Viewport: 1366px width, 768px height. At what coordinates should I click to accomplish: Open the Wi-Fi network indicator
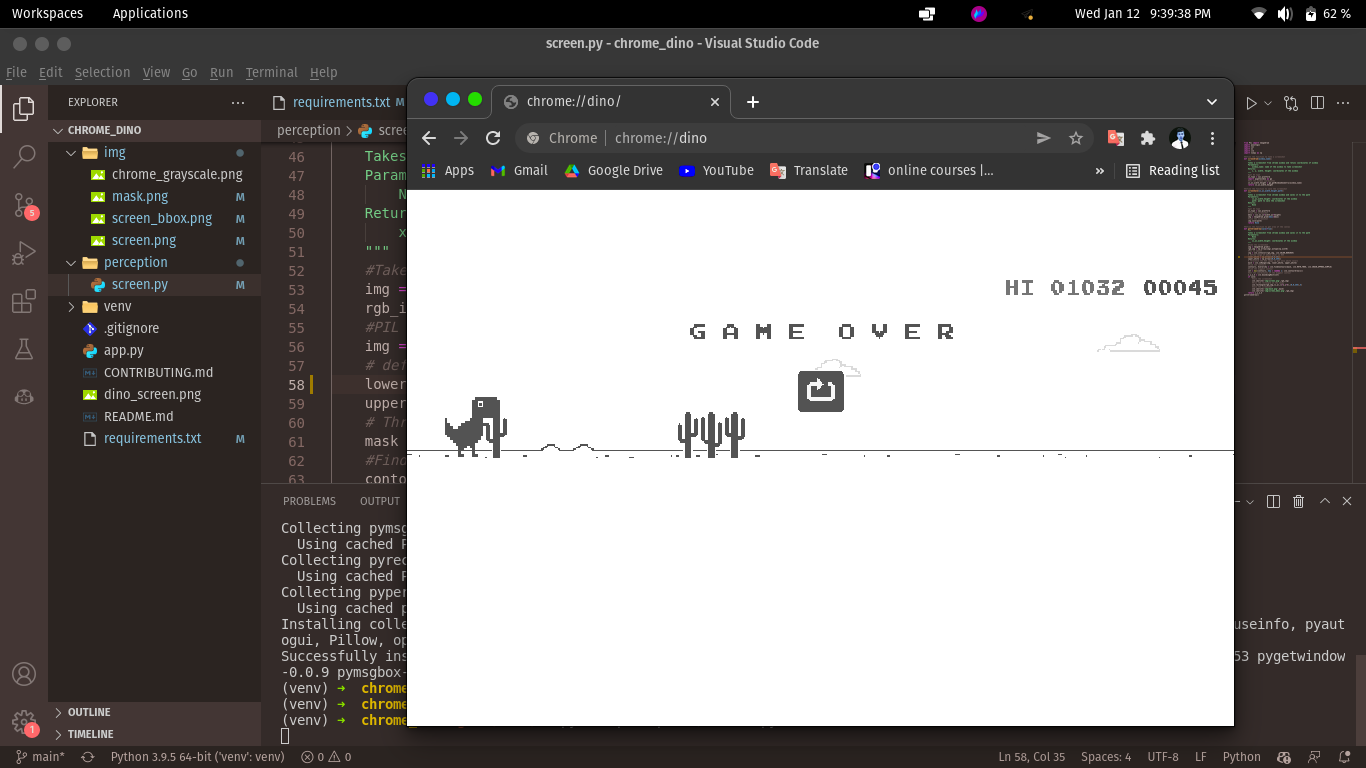coord(1259,13)
